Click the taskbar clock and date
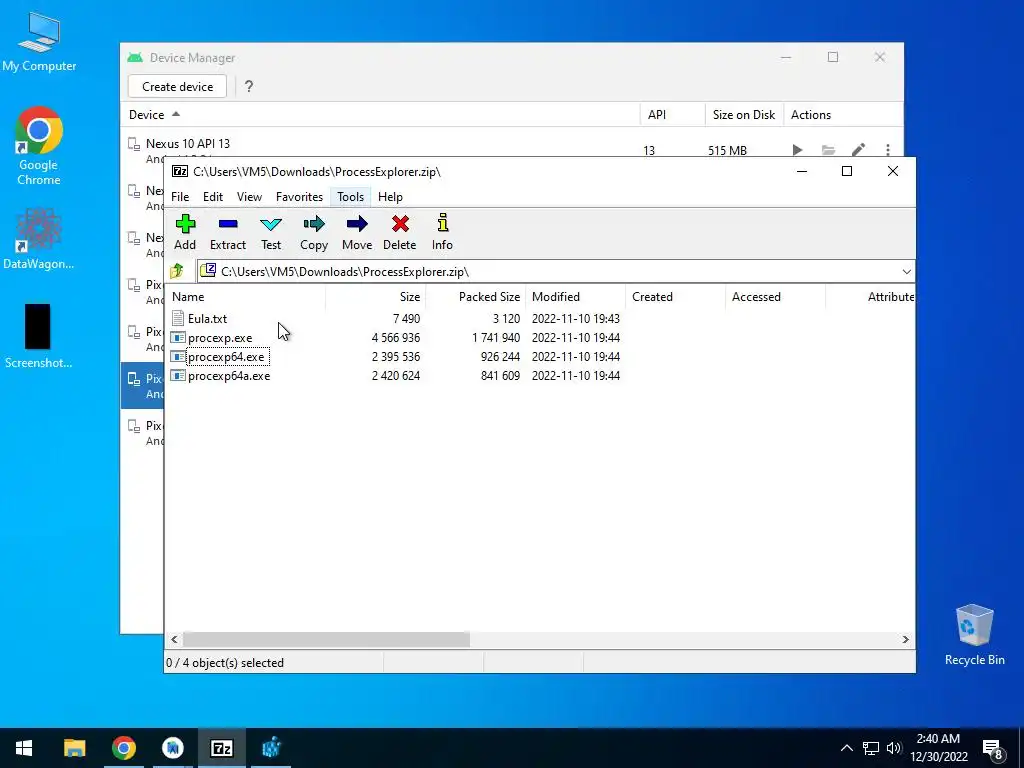This screenshot has width=1024, height=768. (938, 748)
